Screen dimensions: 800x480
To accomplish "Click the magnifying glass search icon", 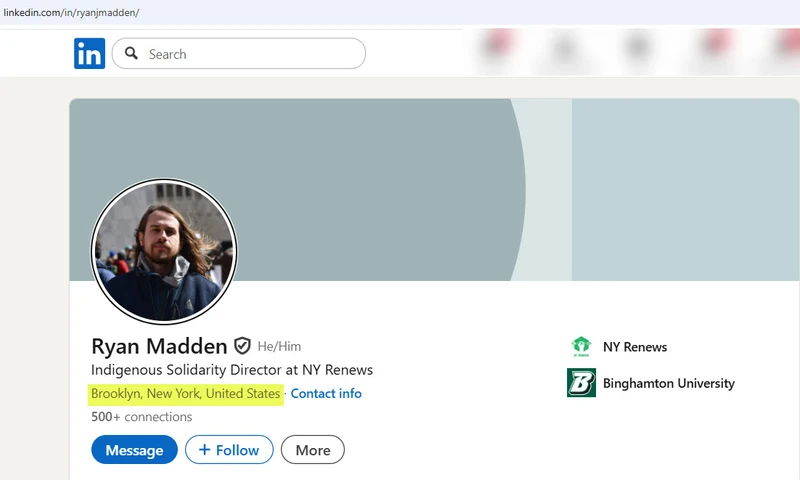I will coord(131,54).
